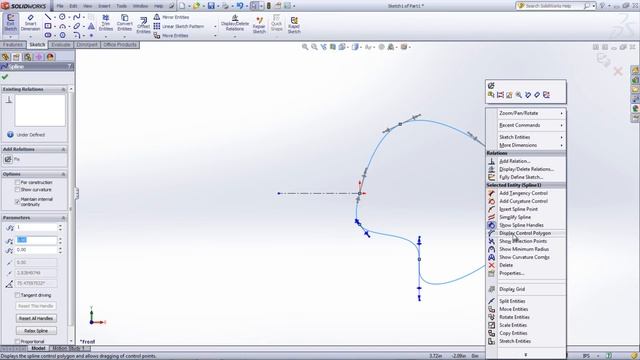Image resolution: width=640 pixels, height=360 pixels.
Task: Click the Repair Sketch icon
Action: [x=259, y=24]
